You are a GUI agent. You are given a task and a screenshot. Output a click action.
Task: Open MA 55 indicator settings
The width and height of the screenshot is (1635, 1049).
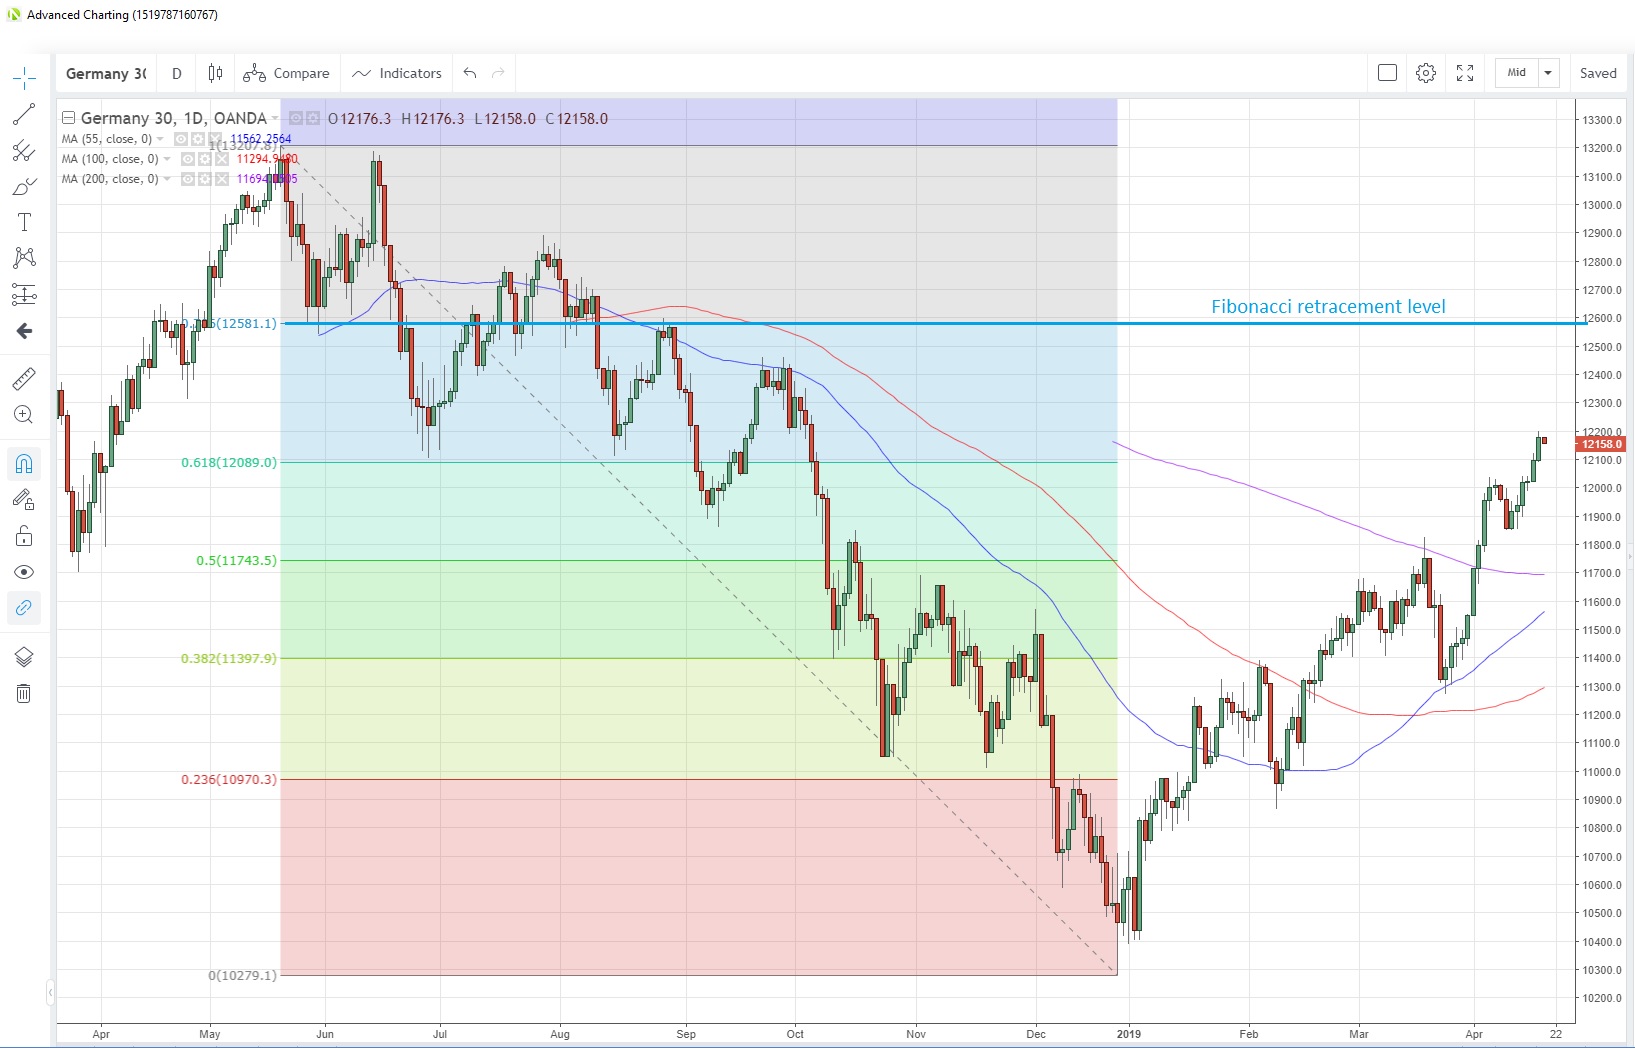(198, 139)
